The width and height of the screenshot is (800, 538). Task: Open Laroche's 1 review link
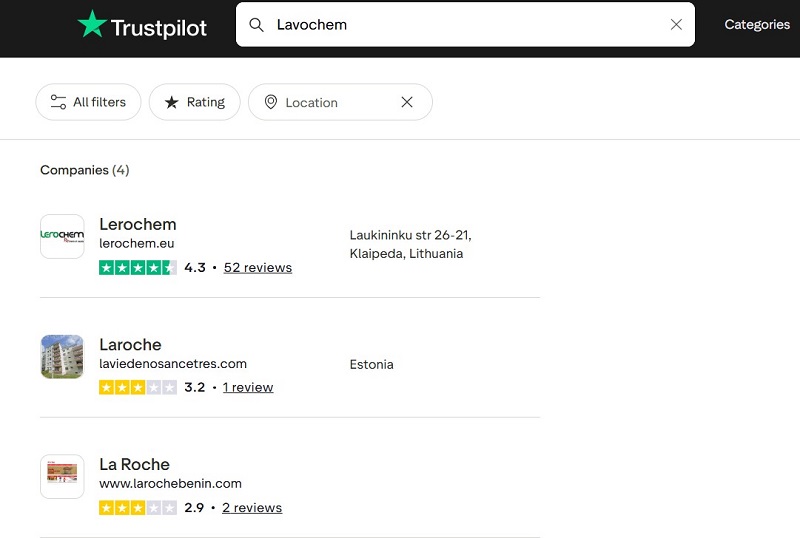click(248, 387)
